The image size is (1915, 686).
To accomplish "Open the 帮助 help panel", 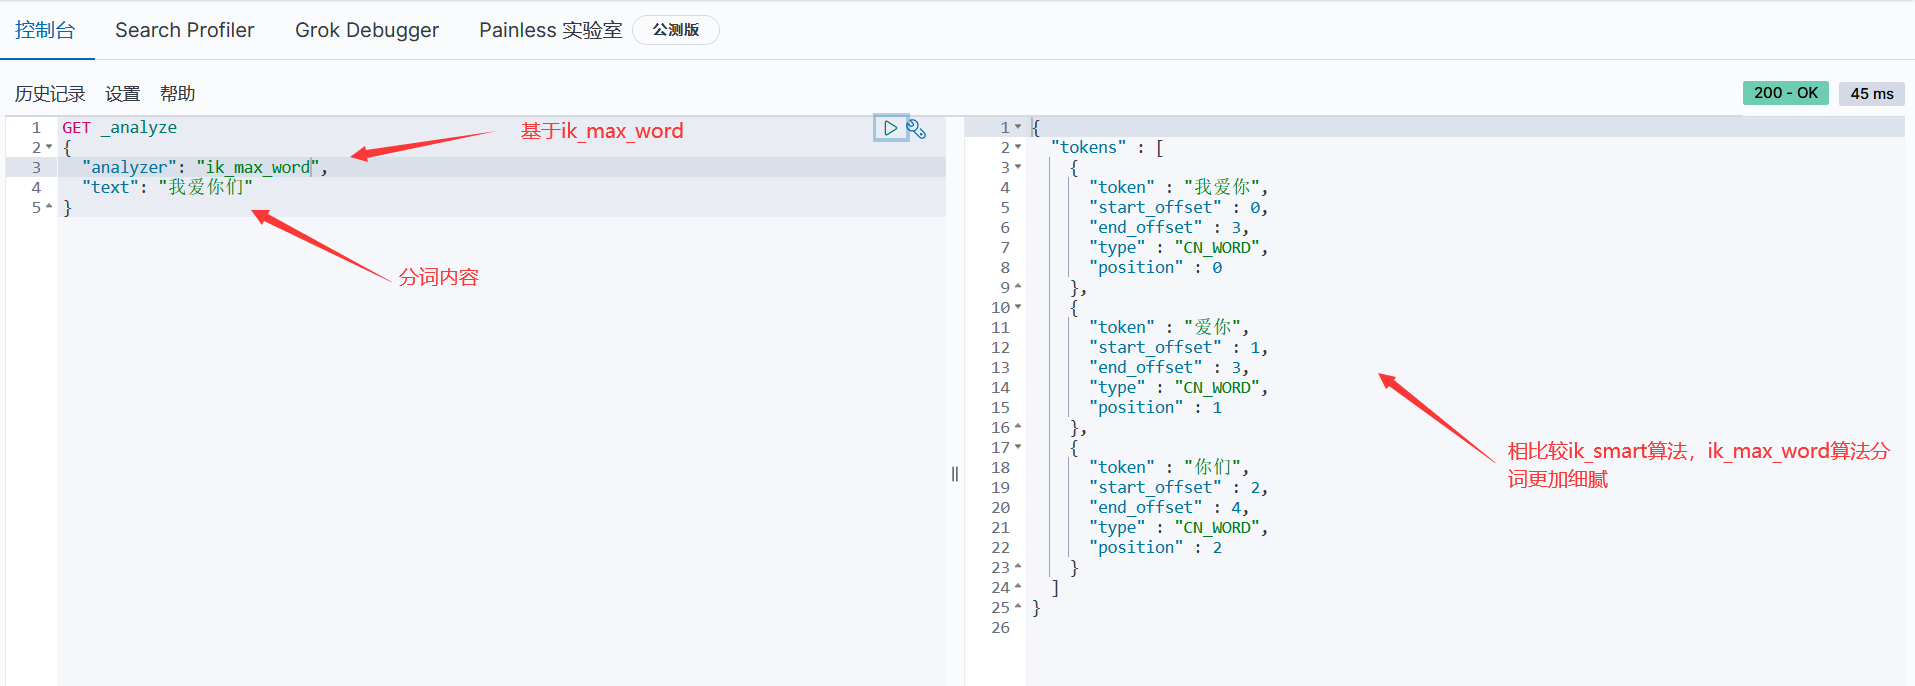I will [x=177, y=94].
